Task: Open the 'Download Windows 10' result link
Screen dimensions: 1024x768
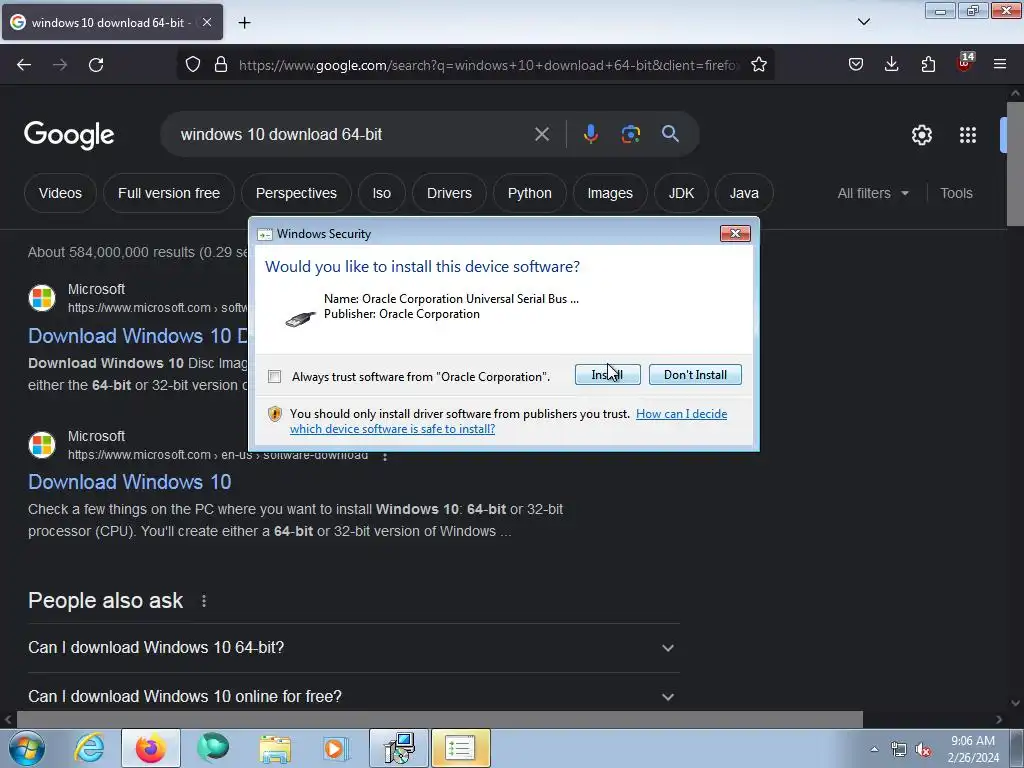Action: [129, 482]
